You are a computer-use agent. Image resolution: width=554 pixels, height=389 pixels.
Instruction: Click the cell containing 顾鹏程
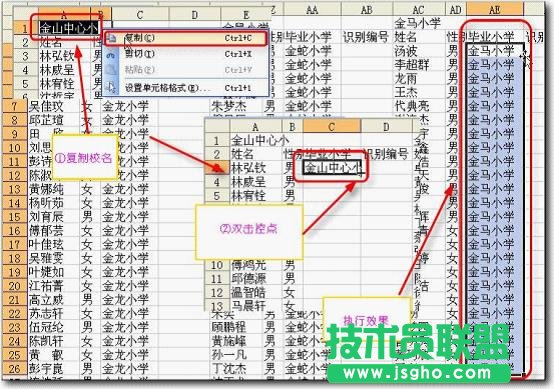[237, 327]
